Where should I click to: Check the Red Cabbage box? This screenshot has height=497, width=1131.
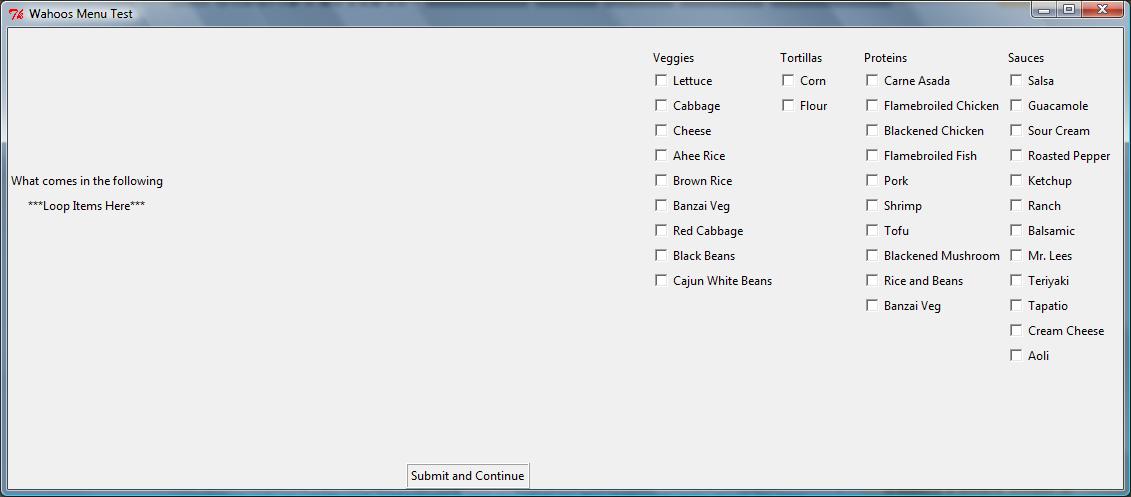coord(661,230)
